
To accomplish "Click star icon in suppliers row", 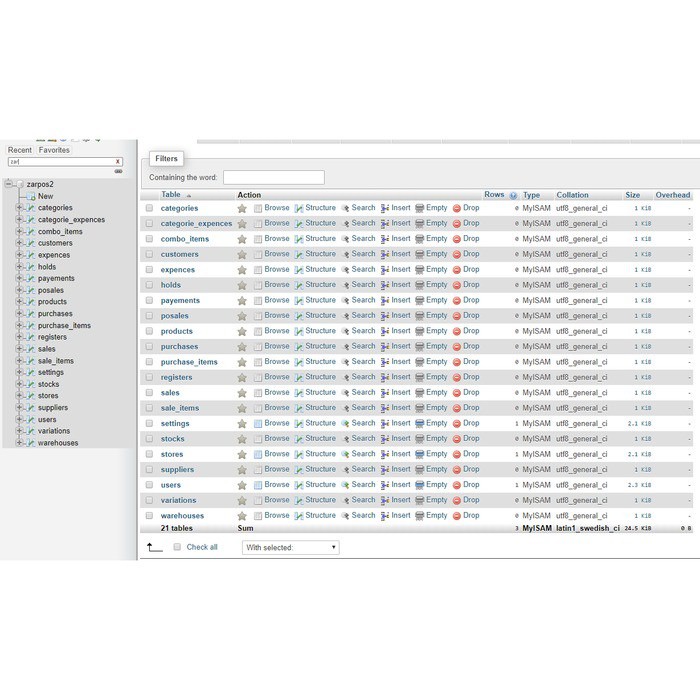I will 242,470.
